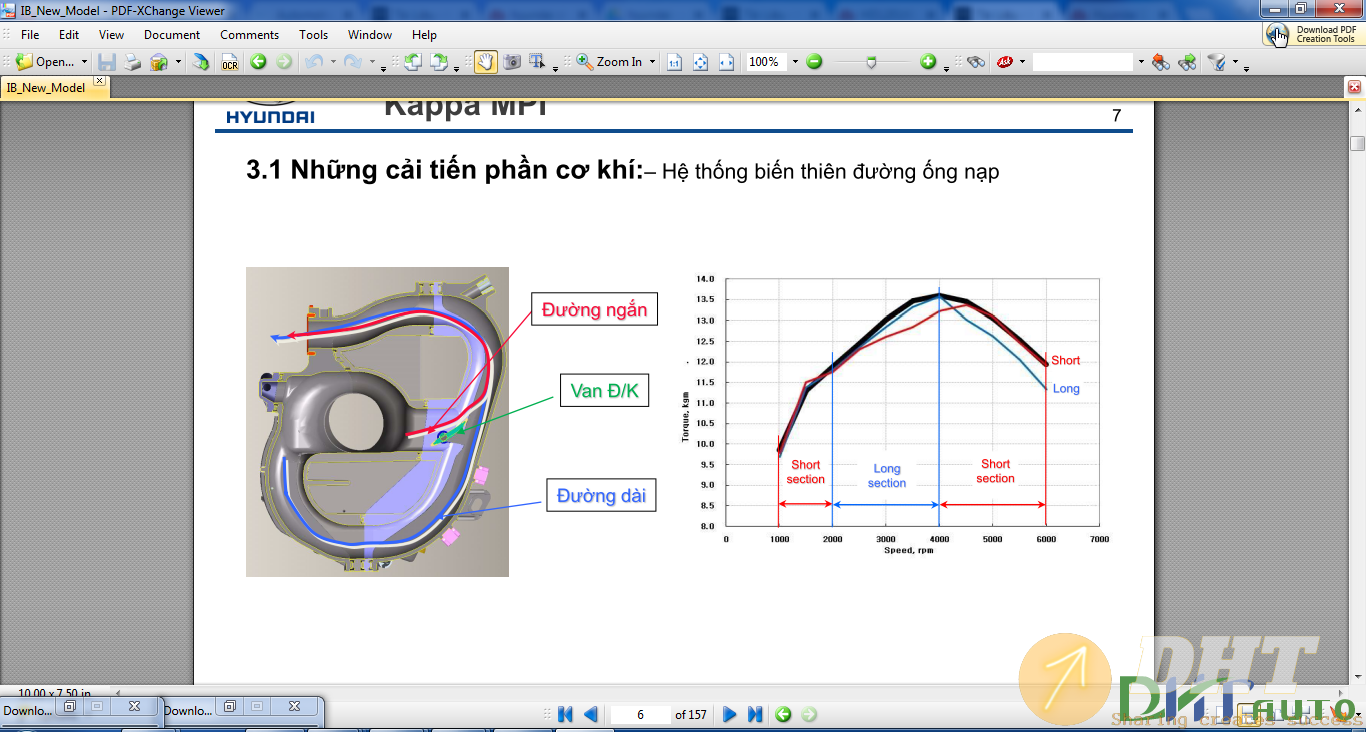This screenshot has height=732, width=1366.
Task: Select the Snapshot camera tool
Action: pyautogui.click(x=512, y=62)
